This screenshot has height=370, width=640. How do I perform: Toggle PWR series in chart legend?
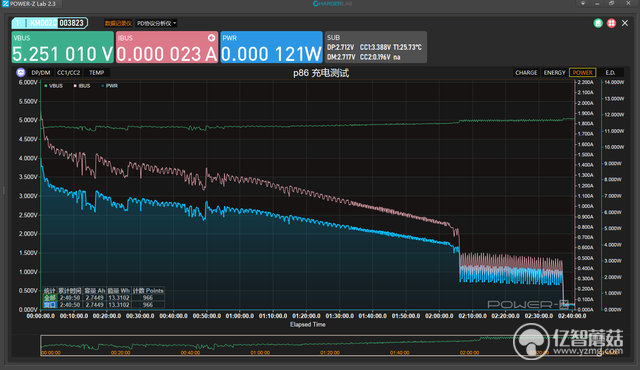pos(109,86)
